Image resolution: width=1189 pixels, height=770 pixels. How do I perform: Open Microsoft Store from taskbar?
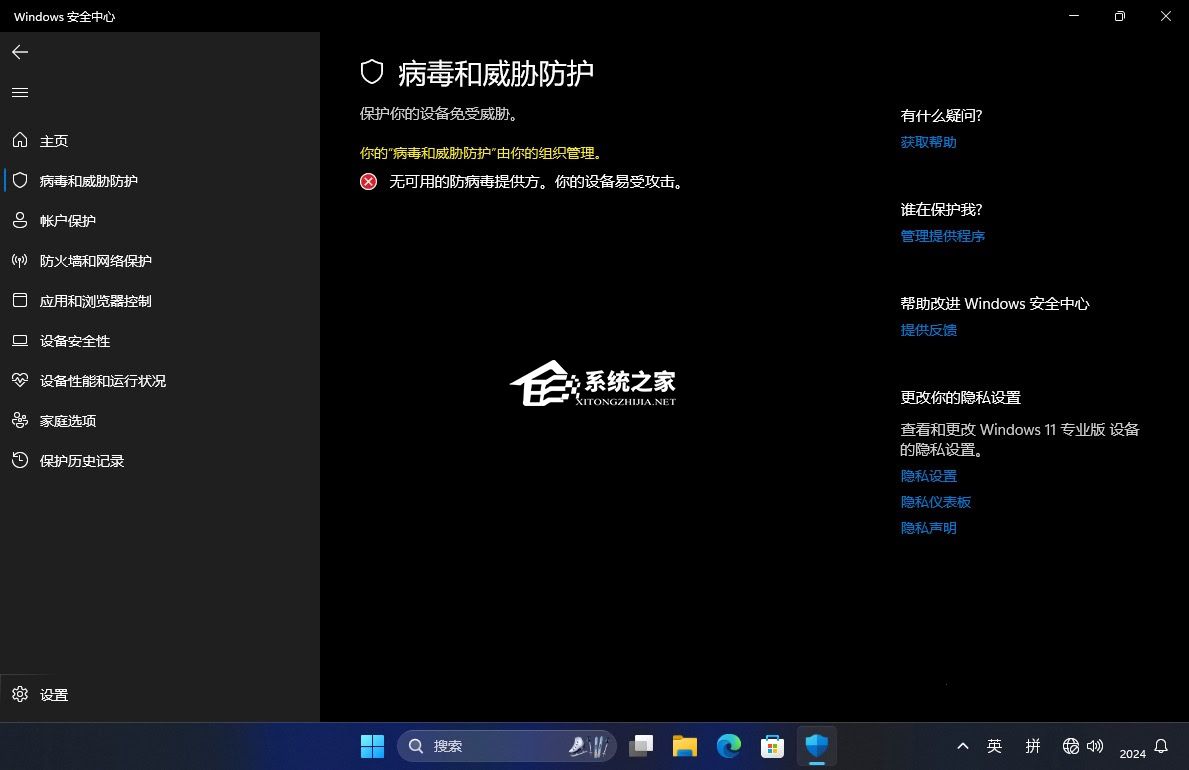773,746
